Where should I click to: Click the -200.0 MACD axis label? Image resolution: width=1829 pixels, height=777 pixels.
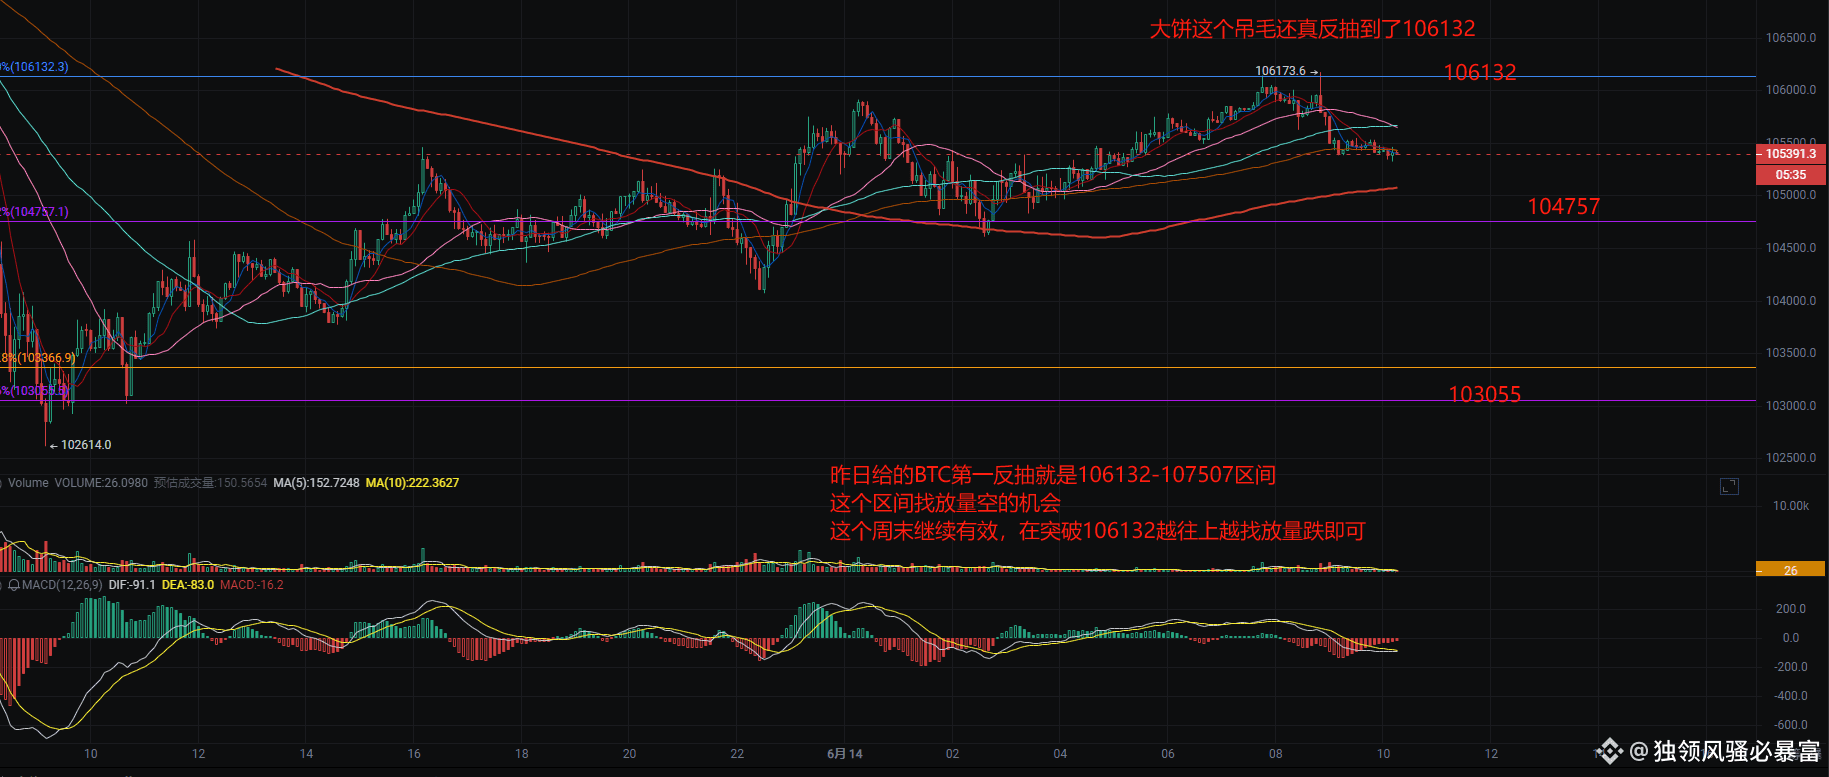(x=1789, y=667)
